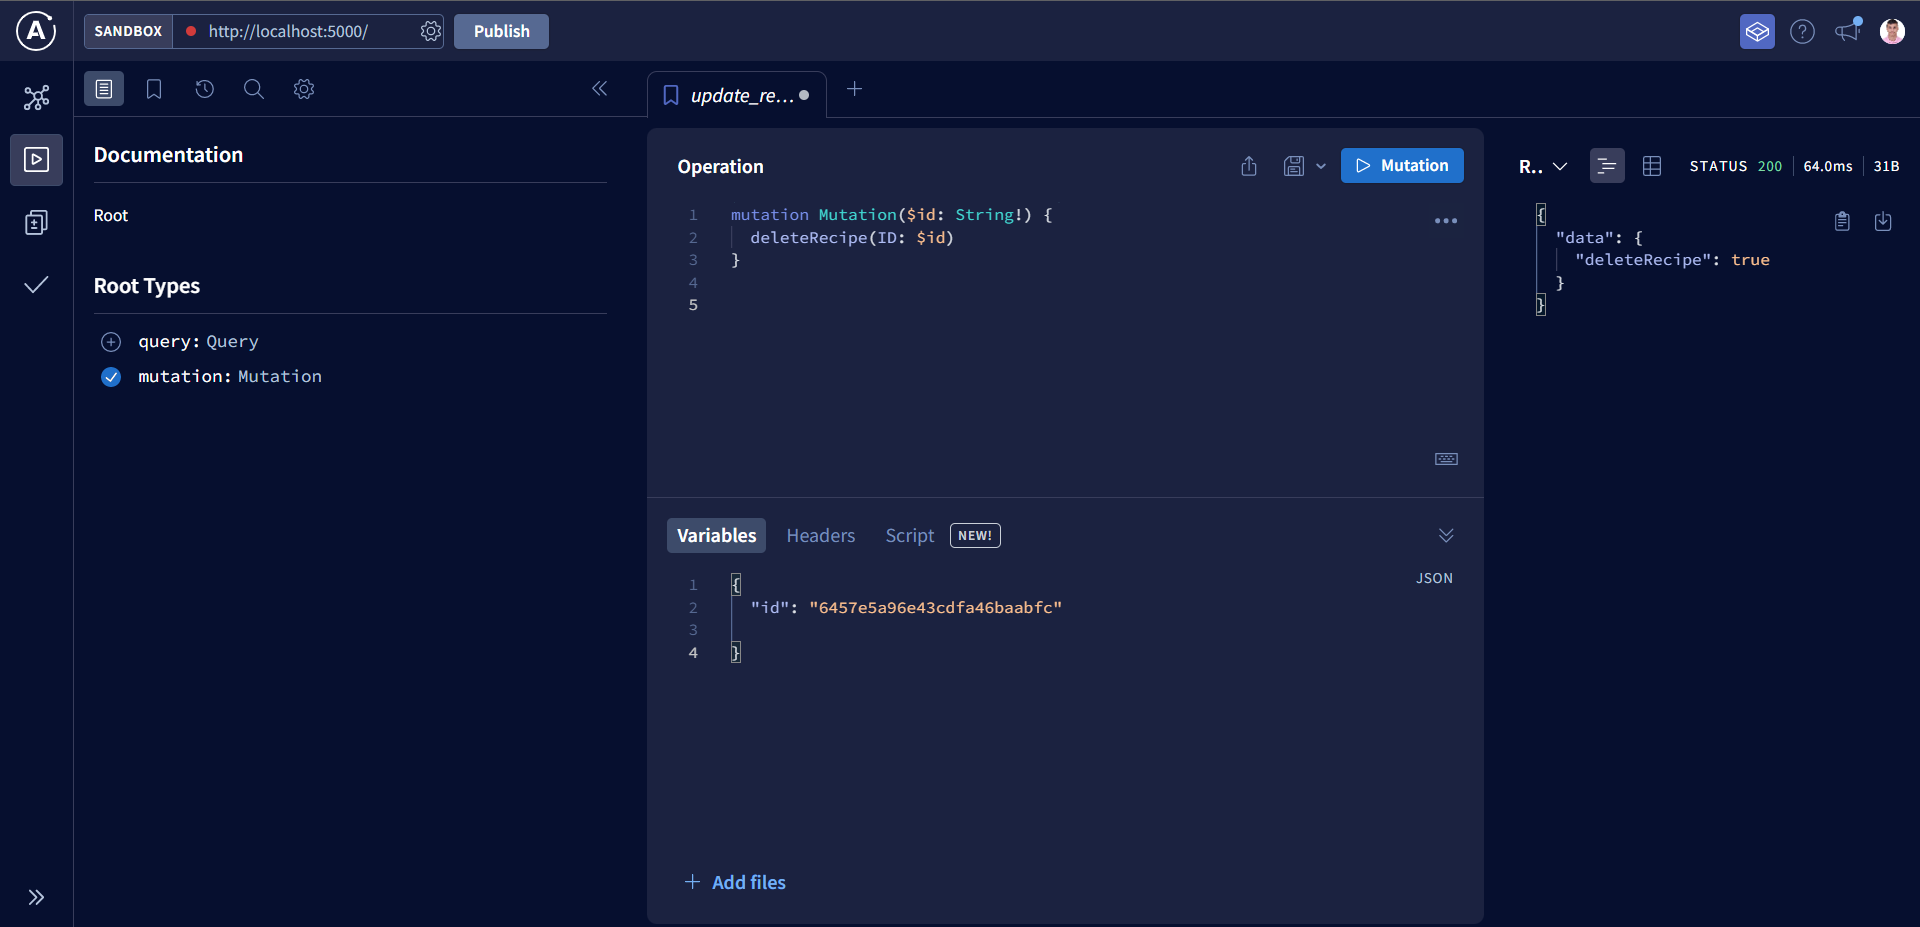Expand the left sidebar with double chevron
Viewport: 1920px width, 927px height.
[36, 897]
